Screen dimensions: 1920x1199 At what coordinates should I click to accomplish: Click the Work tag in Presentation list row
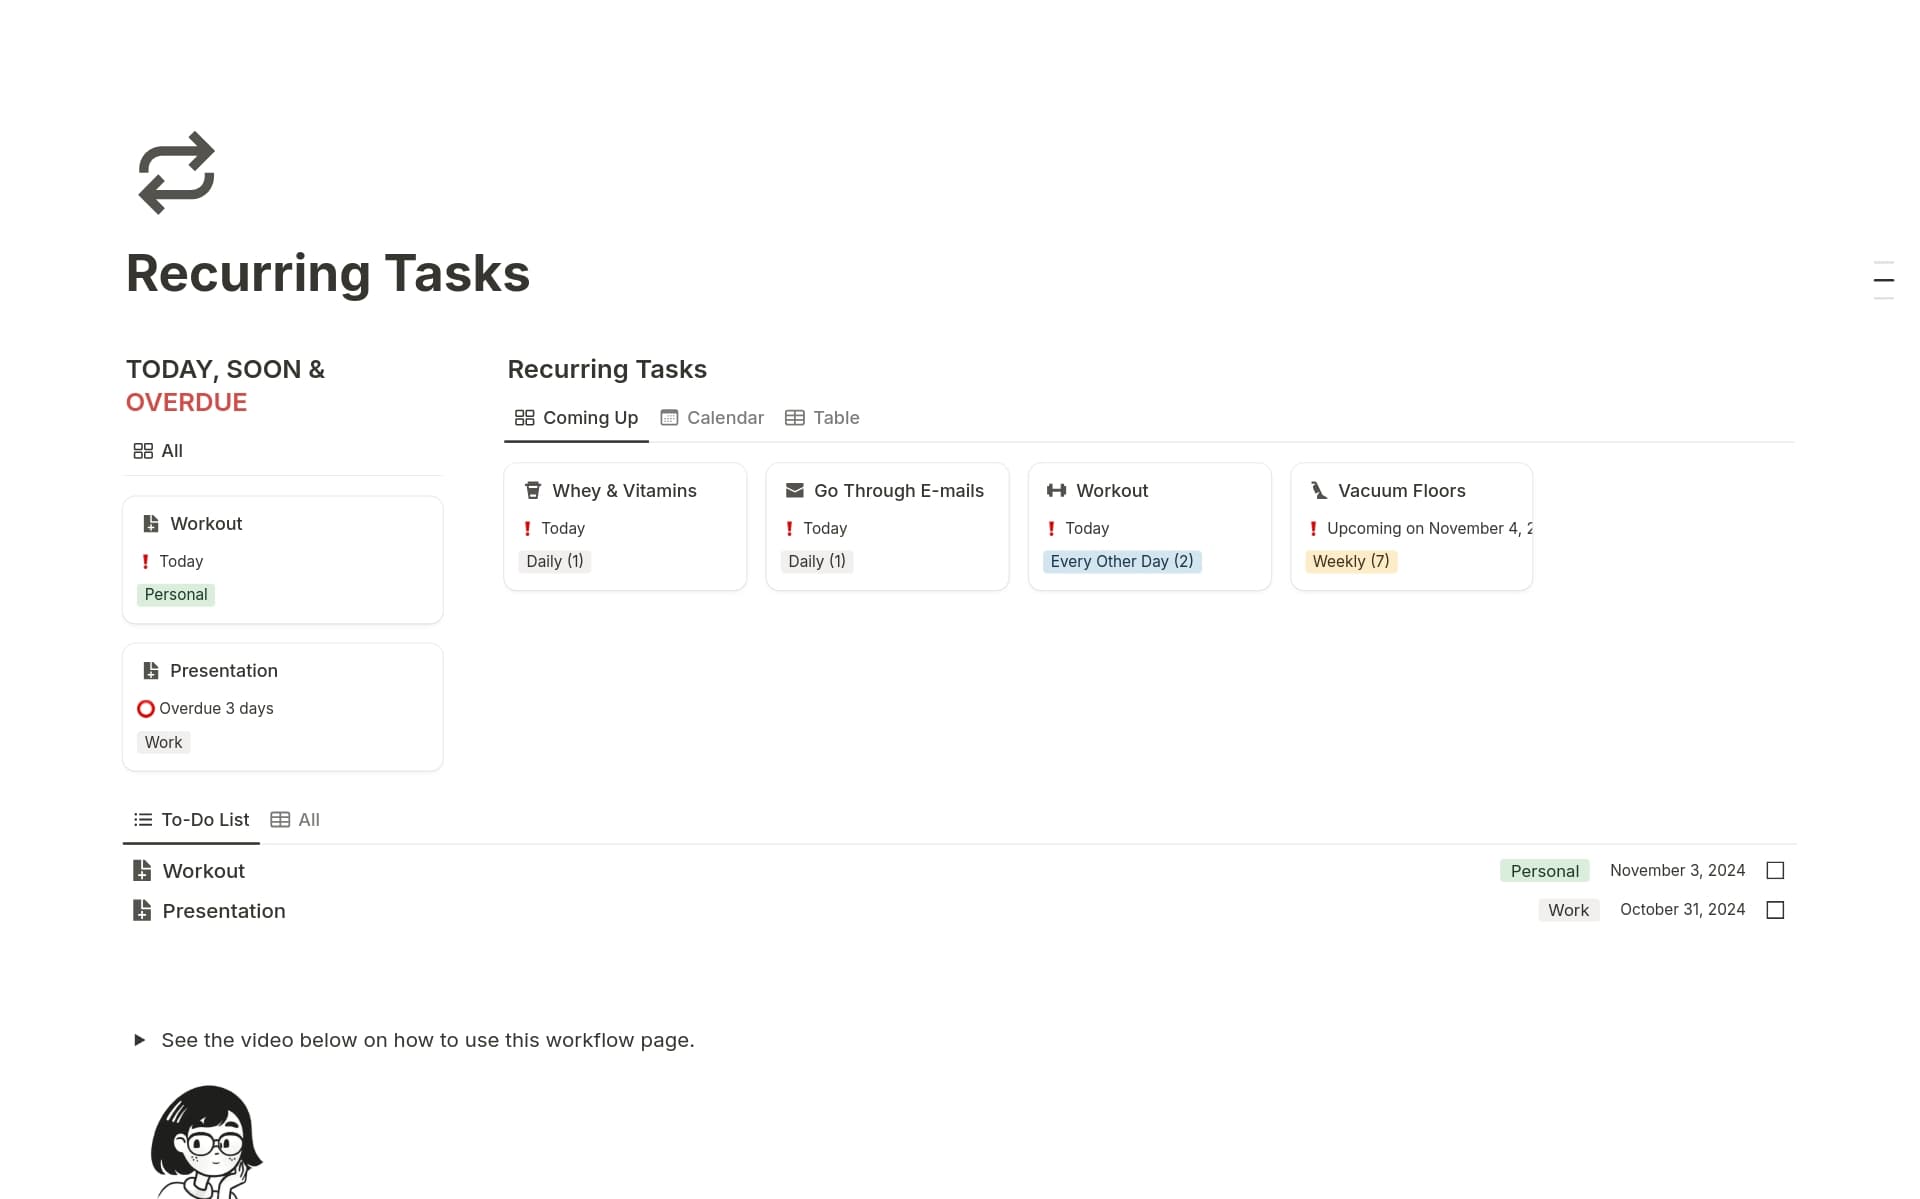coord(1568,910)
